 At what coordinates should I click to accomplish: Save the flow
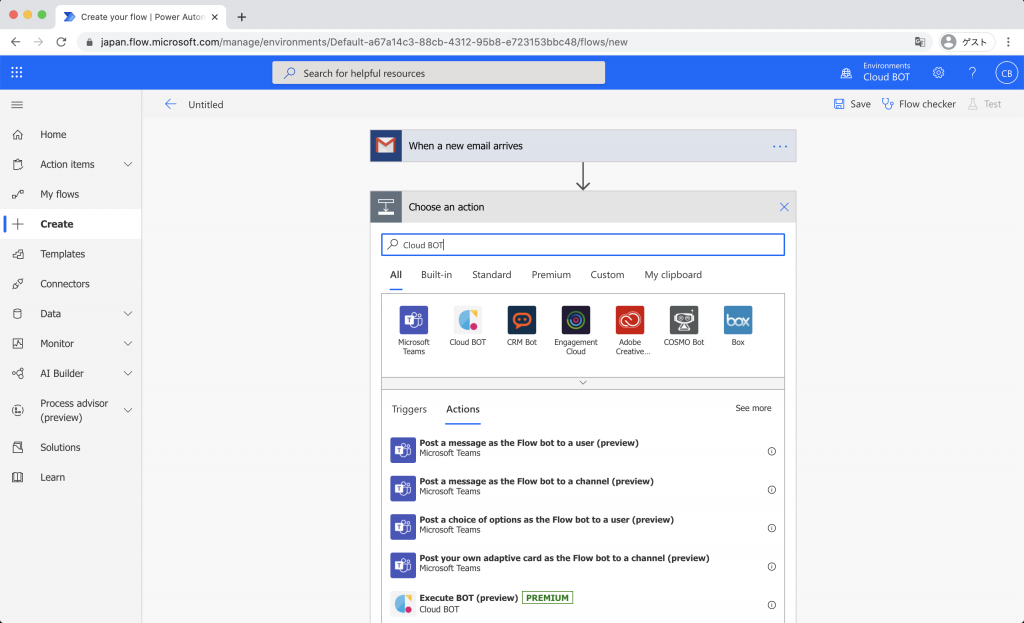click(852, 104)
